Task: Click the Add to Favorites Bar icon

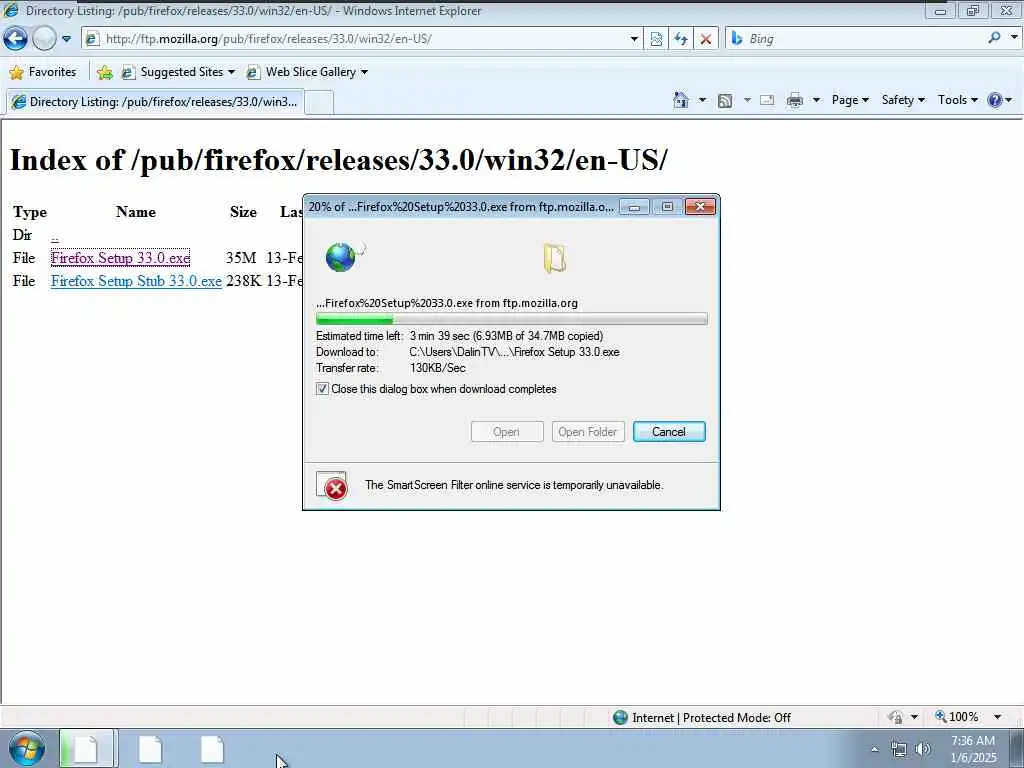Action: point(104,72)
